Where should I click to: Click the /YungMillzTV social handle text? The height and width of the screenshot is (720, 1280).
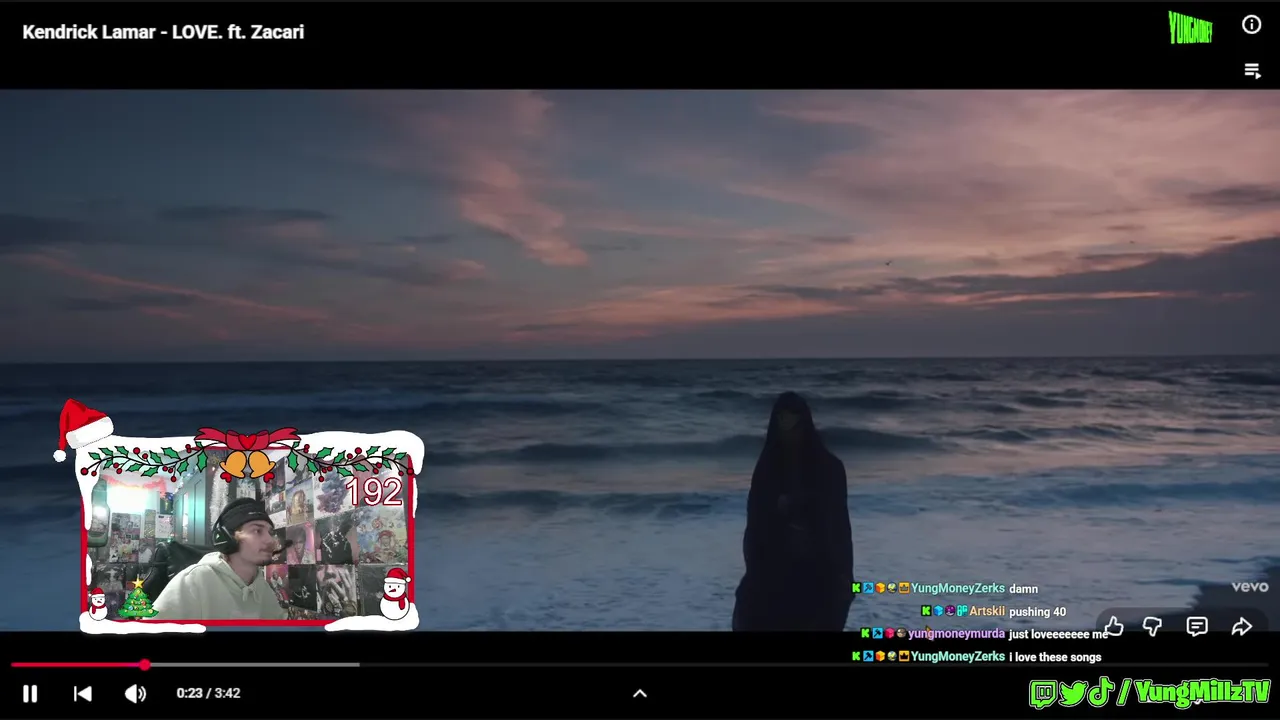click(x=1195, y=692)
